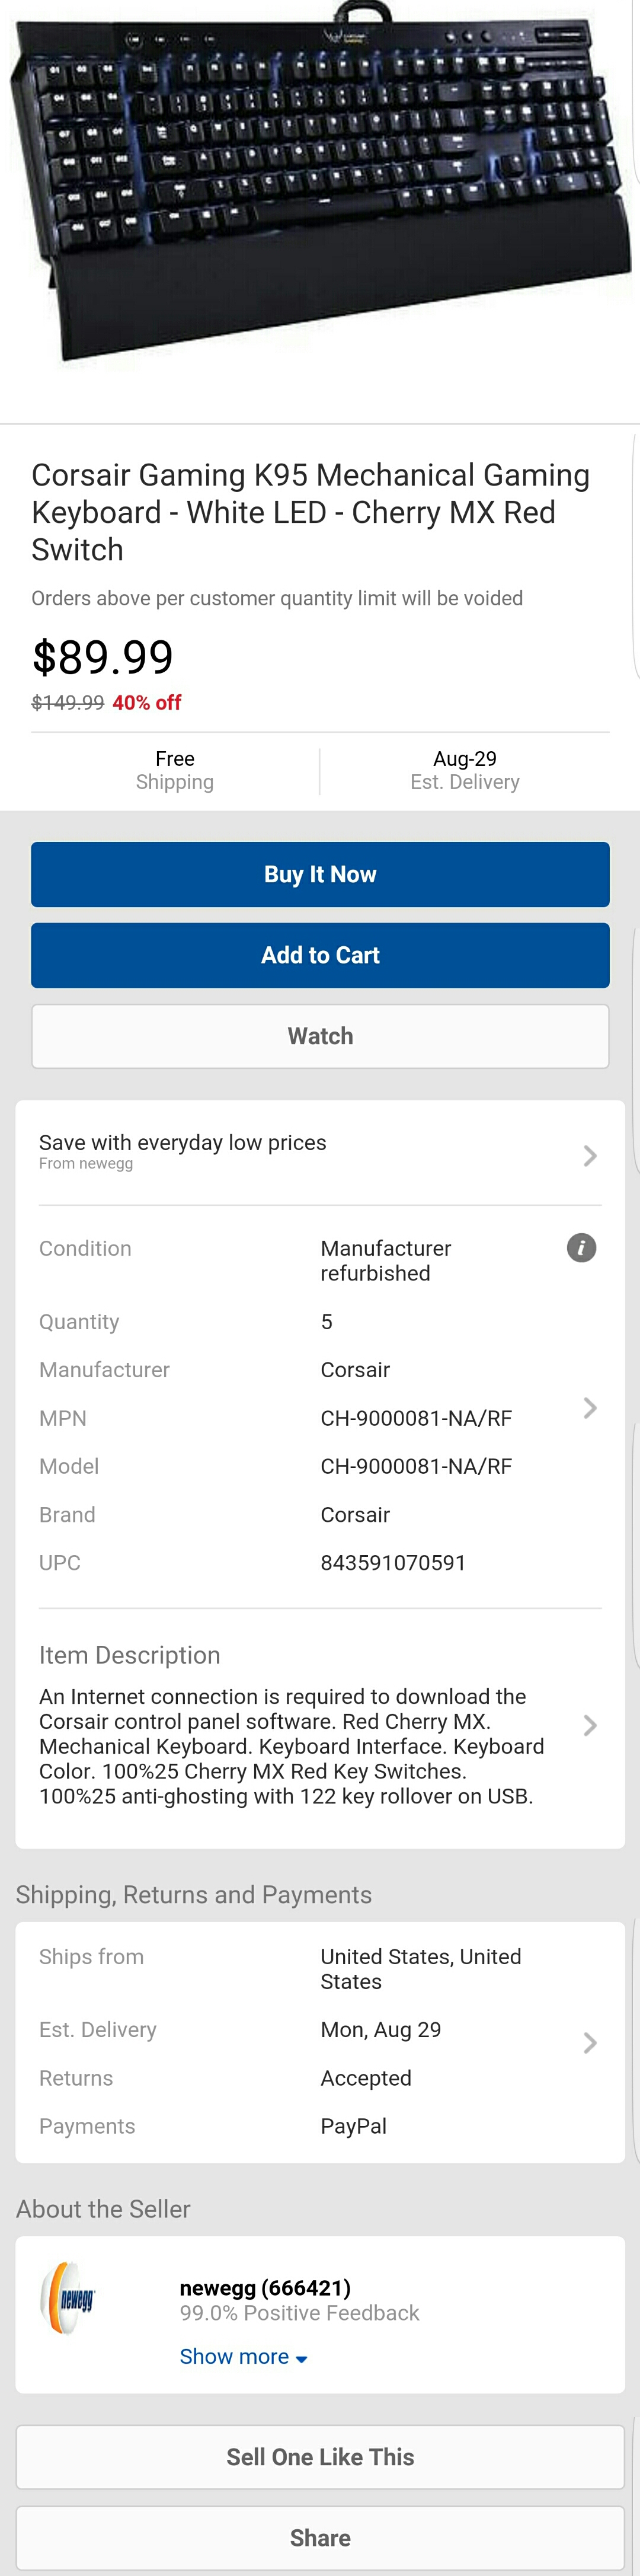Expand item specifics using the chevron beside MPN
The image size is (640, 2576).
point(589,1408)
